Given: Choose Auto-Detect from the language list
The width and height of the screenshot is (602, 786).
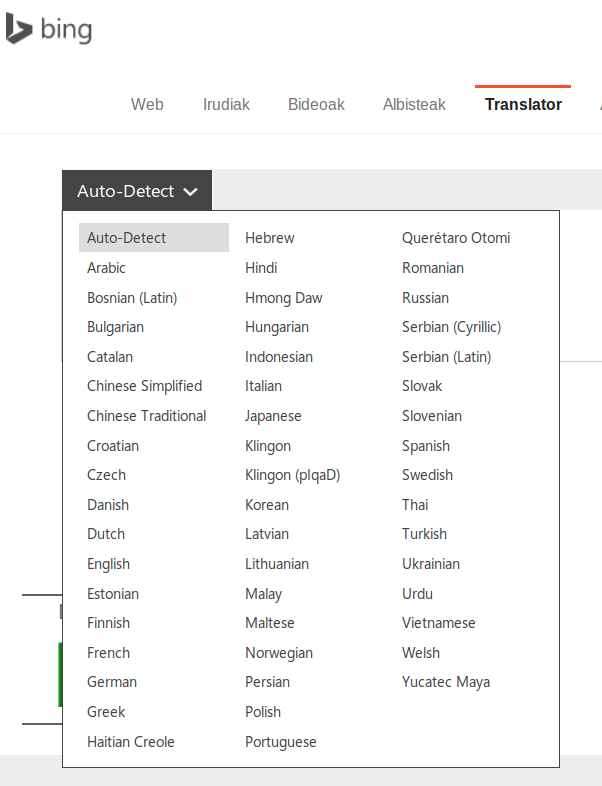Looking at the screenshot, I should pos(127,238).
